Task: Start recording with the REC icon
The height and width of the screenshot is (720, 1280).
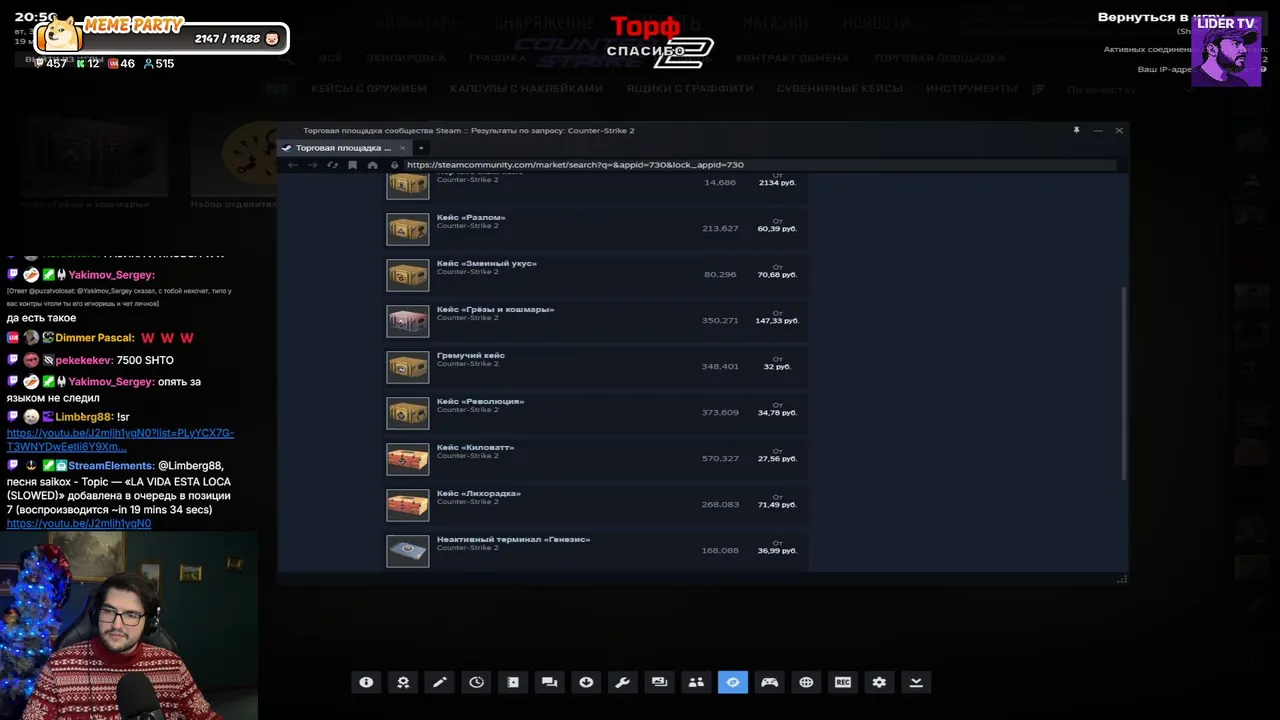Action: (842, 682)
